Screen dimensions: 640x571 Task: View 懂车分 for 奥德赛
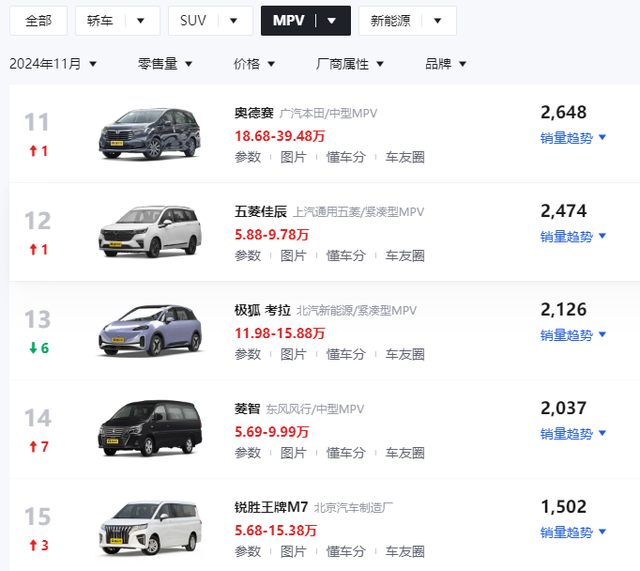click(346, 157)
